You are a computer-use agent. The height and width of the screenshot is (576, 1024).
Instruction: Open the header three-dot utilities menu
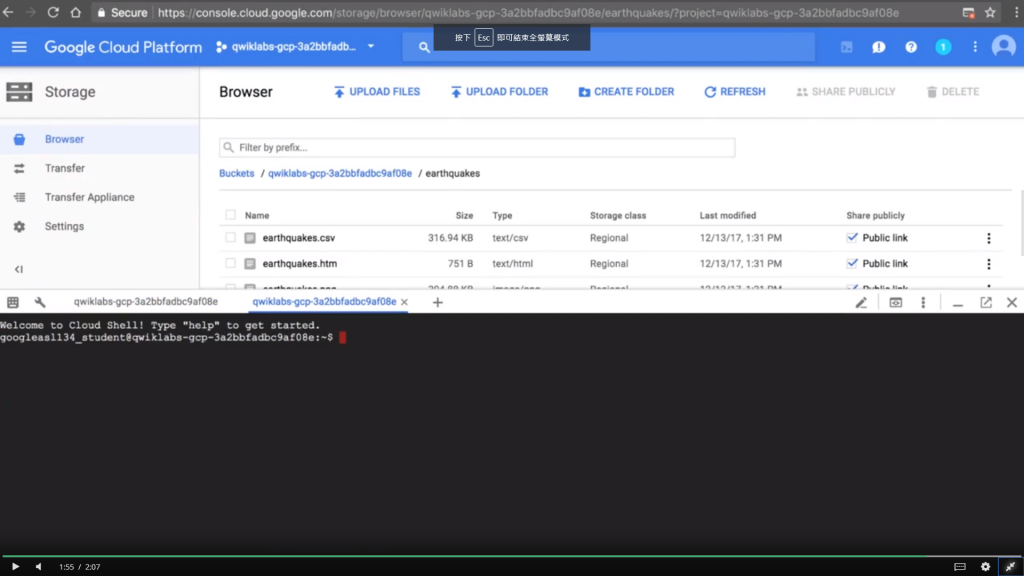pyautogui.click(x=974, y=47)
